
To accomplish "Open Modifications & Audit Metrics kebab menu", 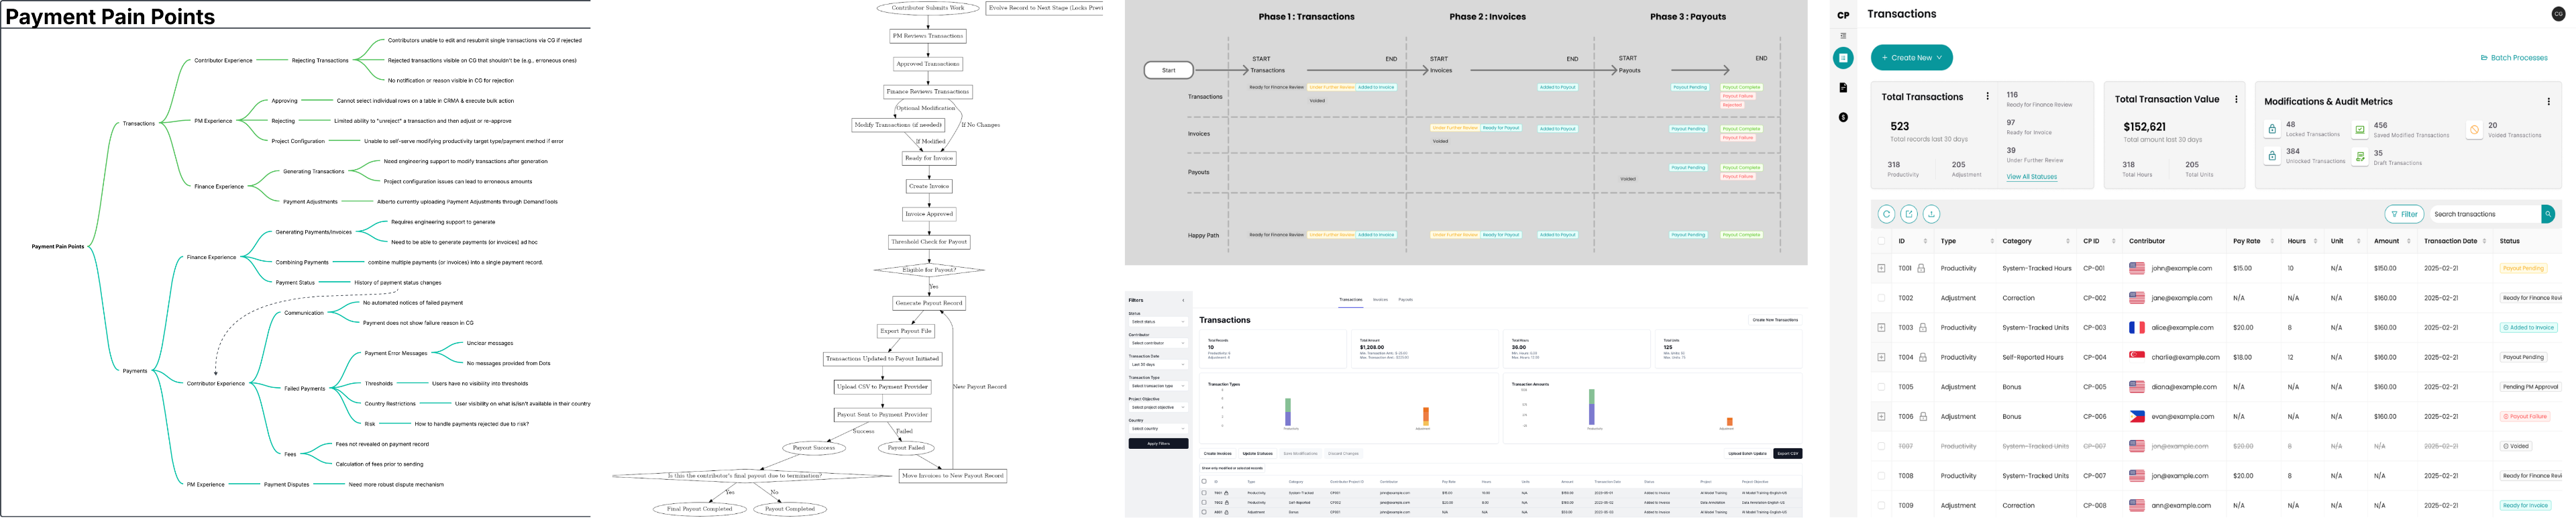I will point(2548,101).
